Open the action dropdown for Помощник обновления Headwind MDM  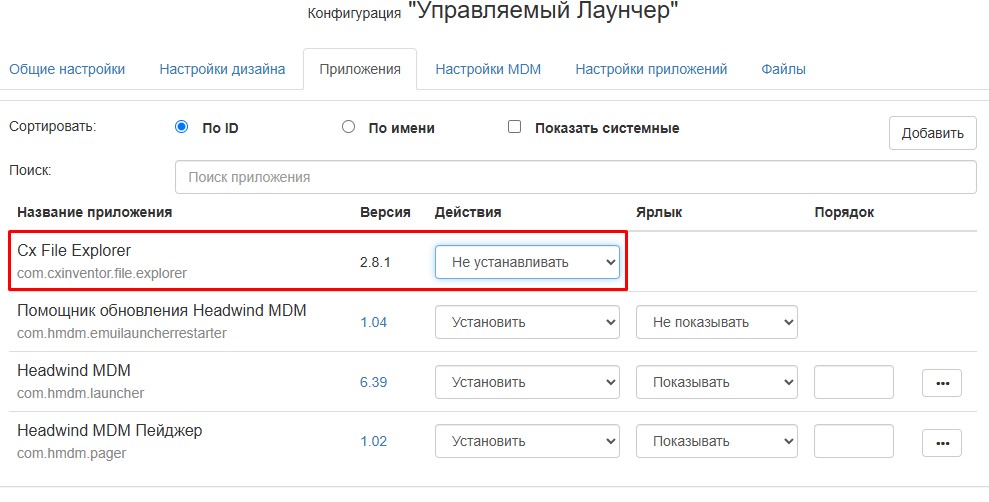527,322
